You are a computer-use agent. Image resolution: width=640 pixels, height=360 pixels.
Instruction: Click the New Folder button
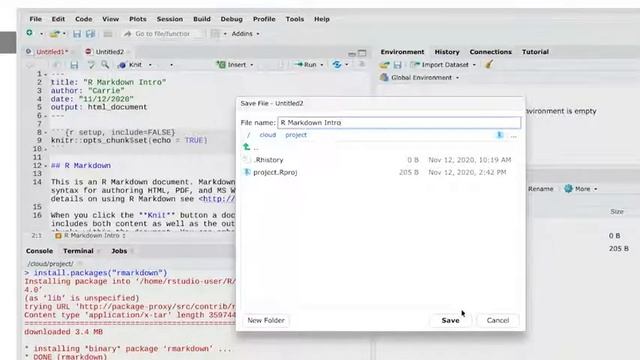pyautogui.click(x=266, y=320)
